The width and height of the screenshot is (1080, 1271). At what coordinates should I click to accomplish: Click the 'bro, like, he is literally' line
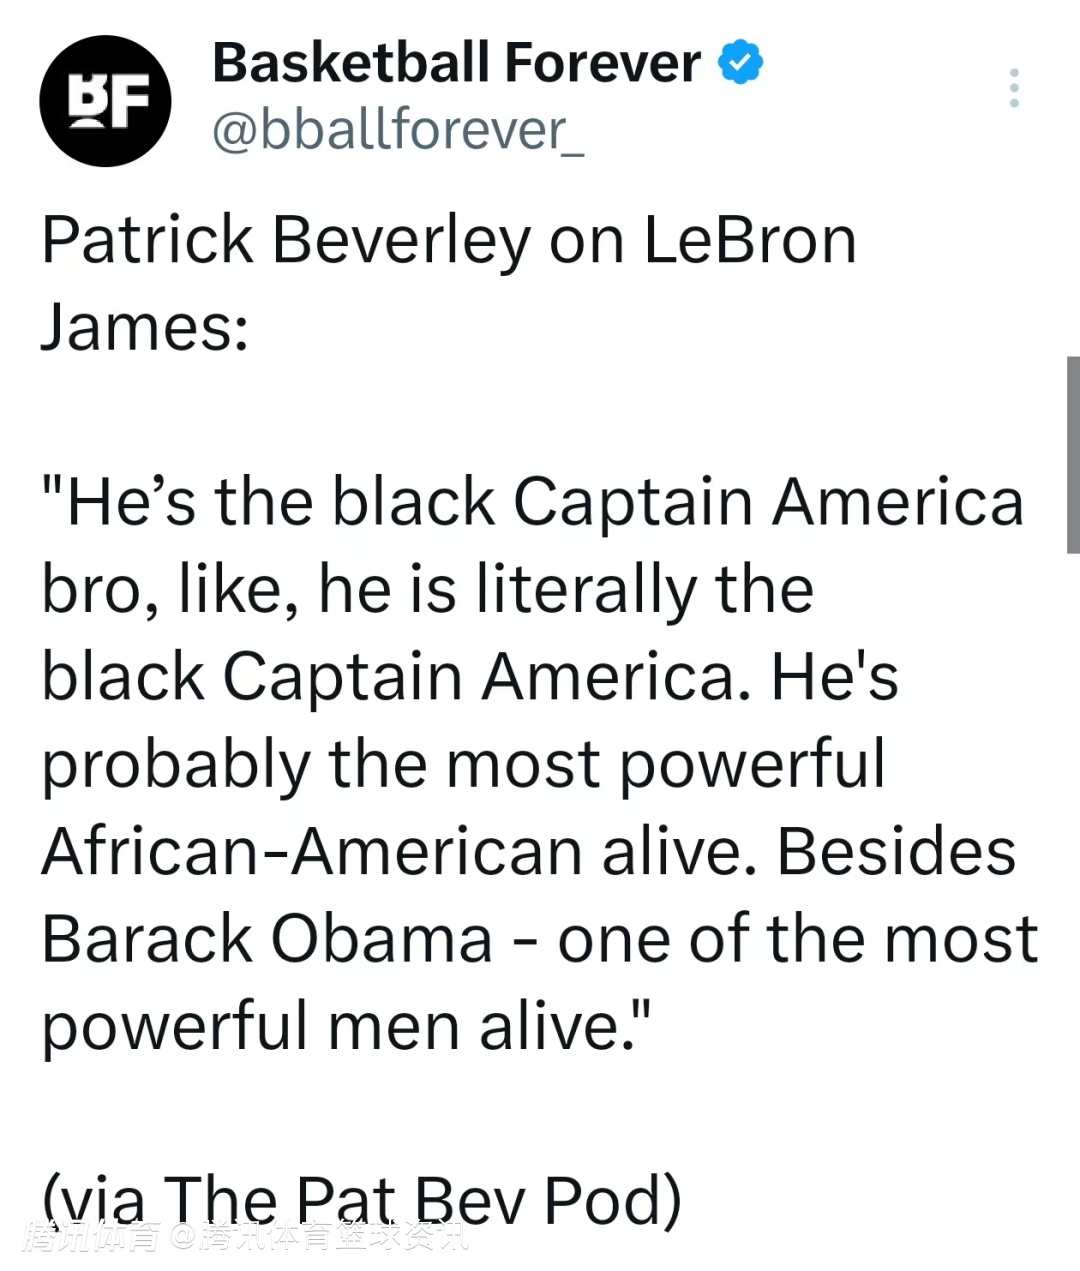(x=427, y=588)
